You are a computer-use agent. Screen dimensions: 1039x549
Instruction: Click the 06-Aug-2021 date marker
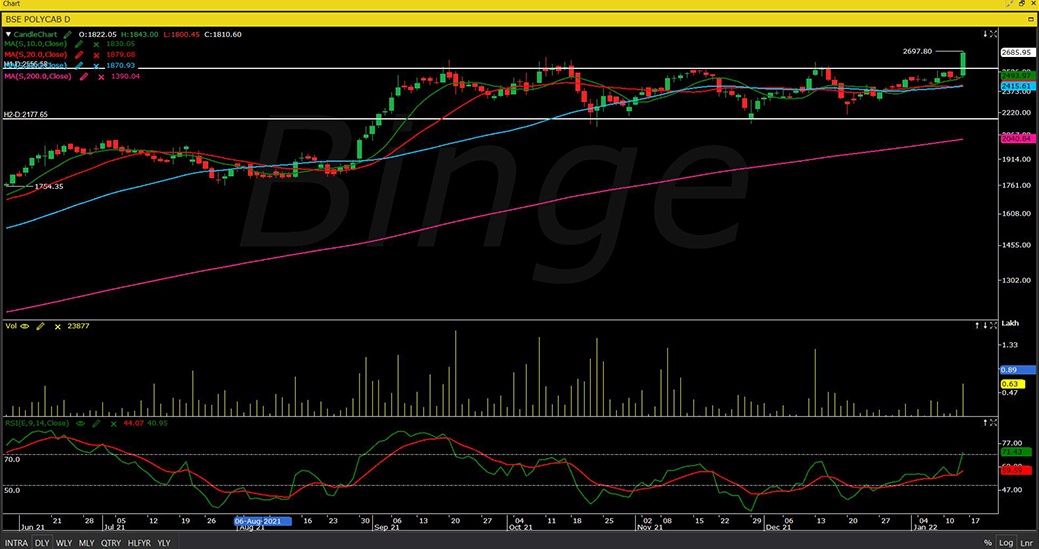pyautogui.click(x=263, y=521)
